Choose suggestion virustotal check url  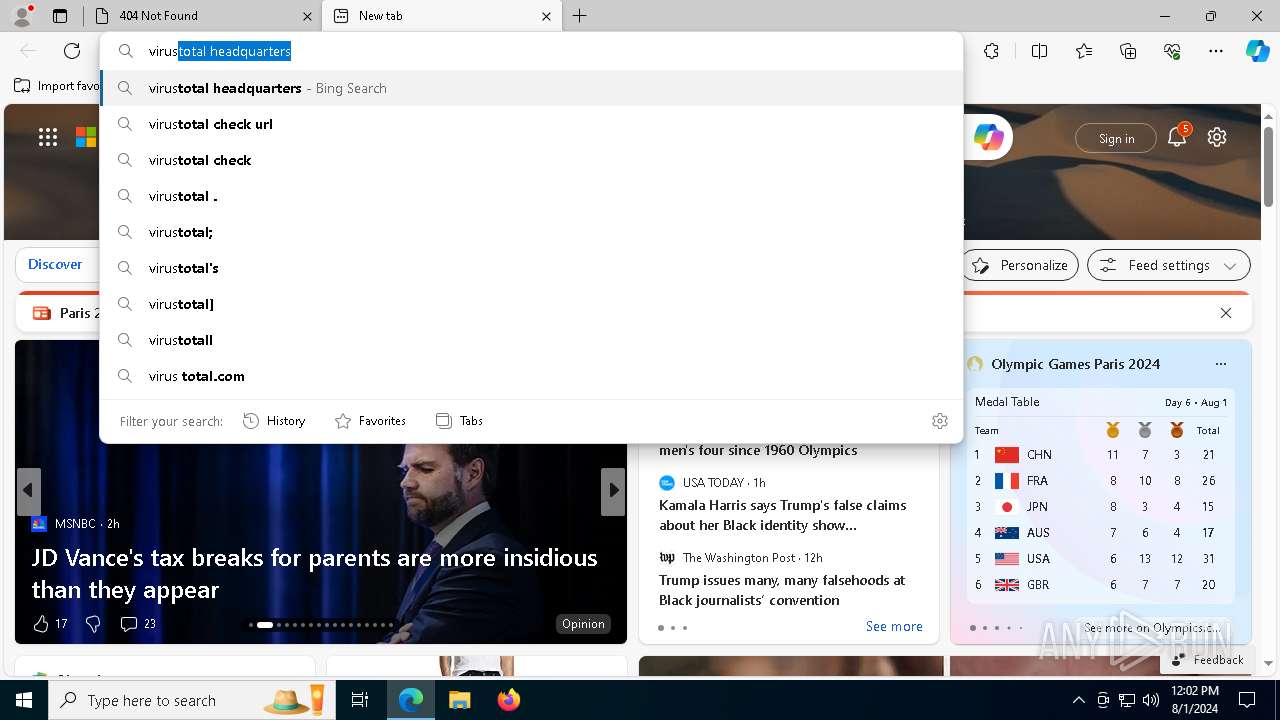coord(531,124)
